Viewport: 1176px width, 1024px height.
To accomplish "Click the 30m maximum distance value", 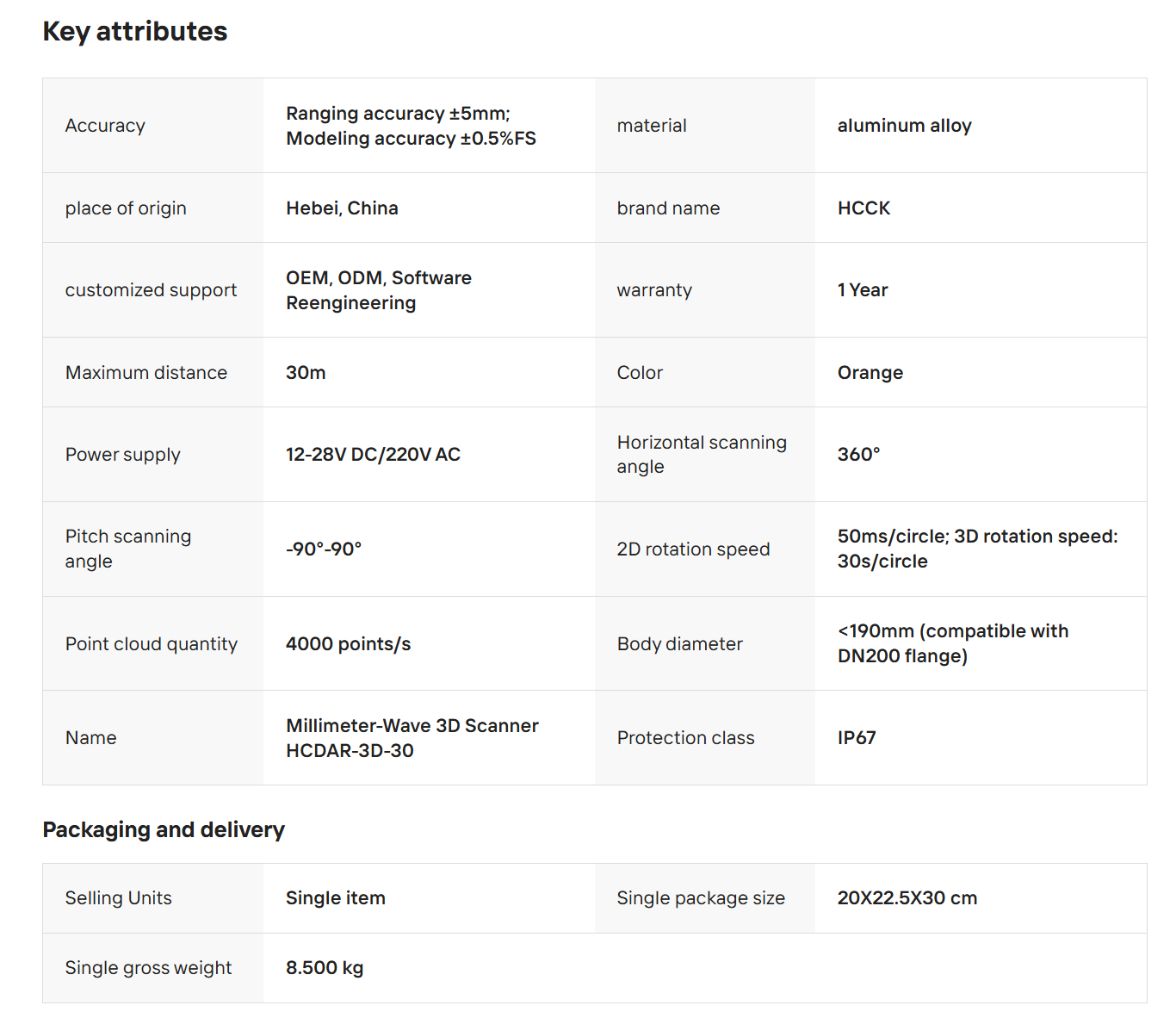I will [306, 372].
